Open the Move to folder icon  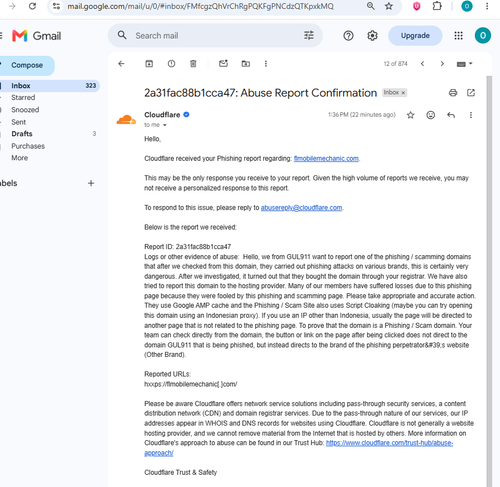click(x=246, y=64)
